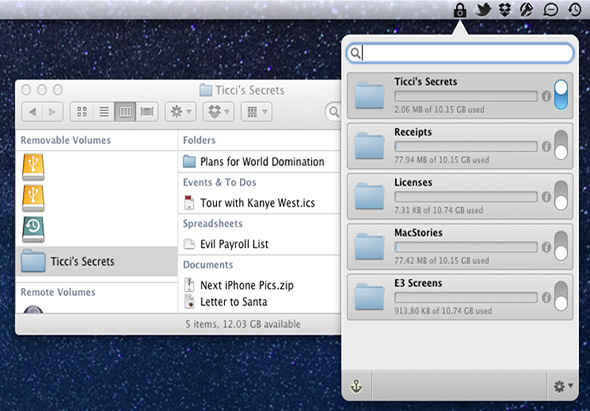590x411 pixels.
Task: Toggle the E3 Screens vault switch
Action: 561,297
